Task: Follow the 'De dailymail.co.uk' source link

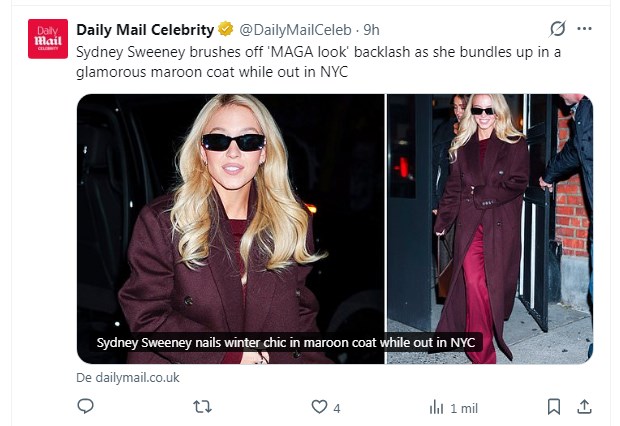Action: (128, 377)
